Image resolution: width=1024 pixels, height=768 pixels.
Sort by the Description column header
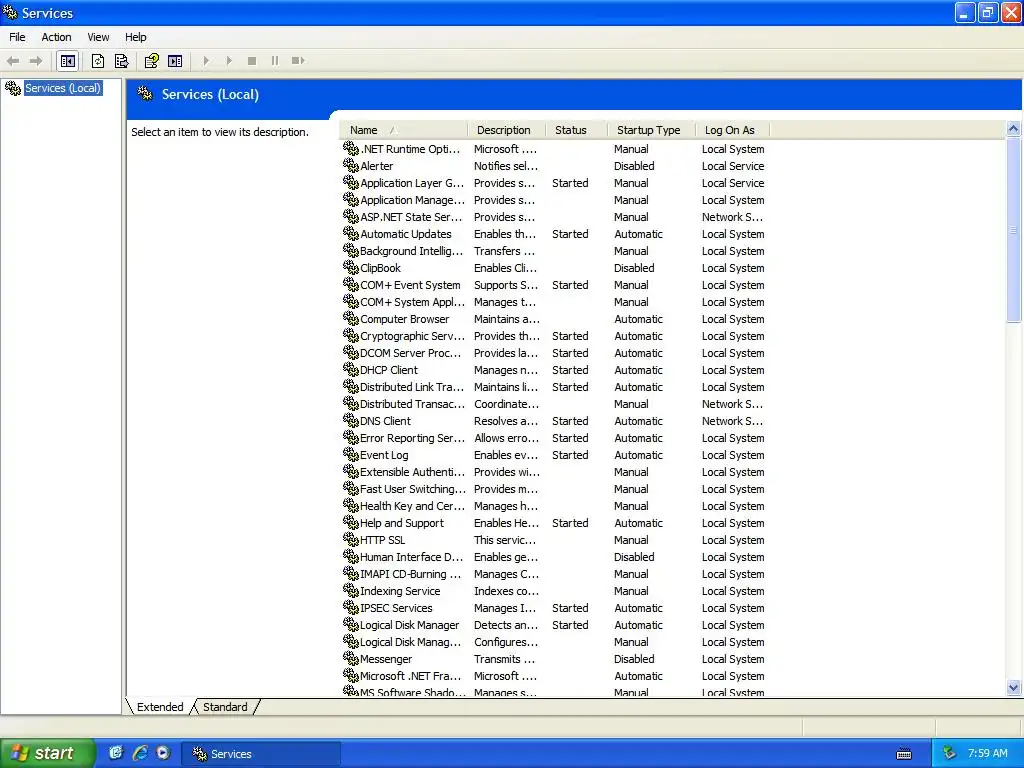click(506, 130)
